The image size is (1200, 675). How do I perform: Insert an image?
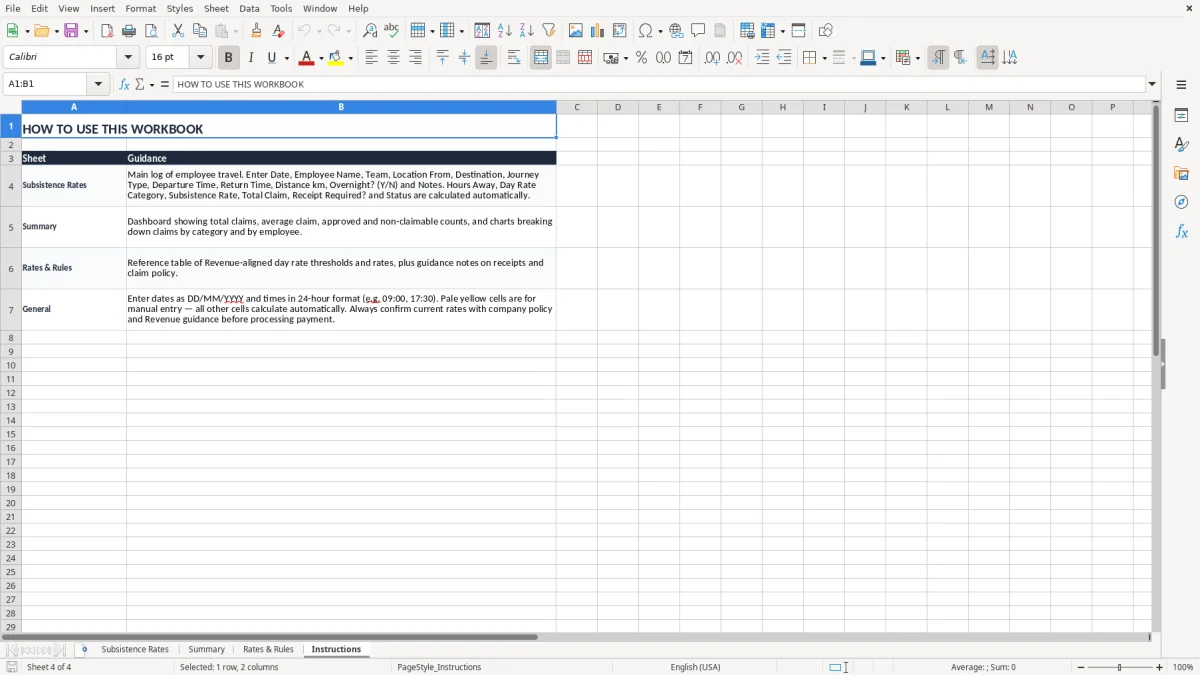tap(576, 31)
